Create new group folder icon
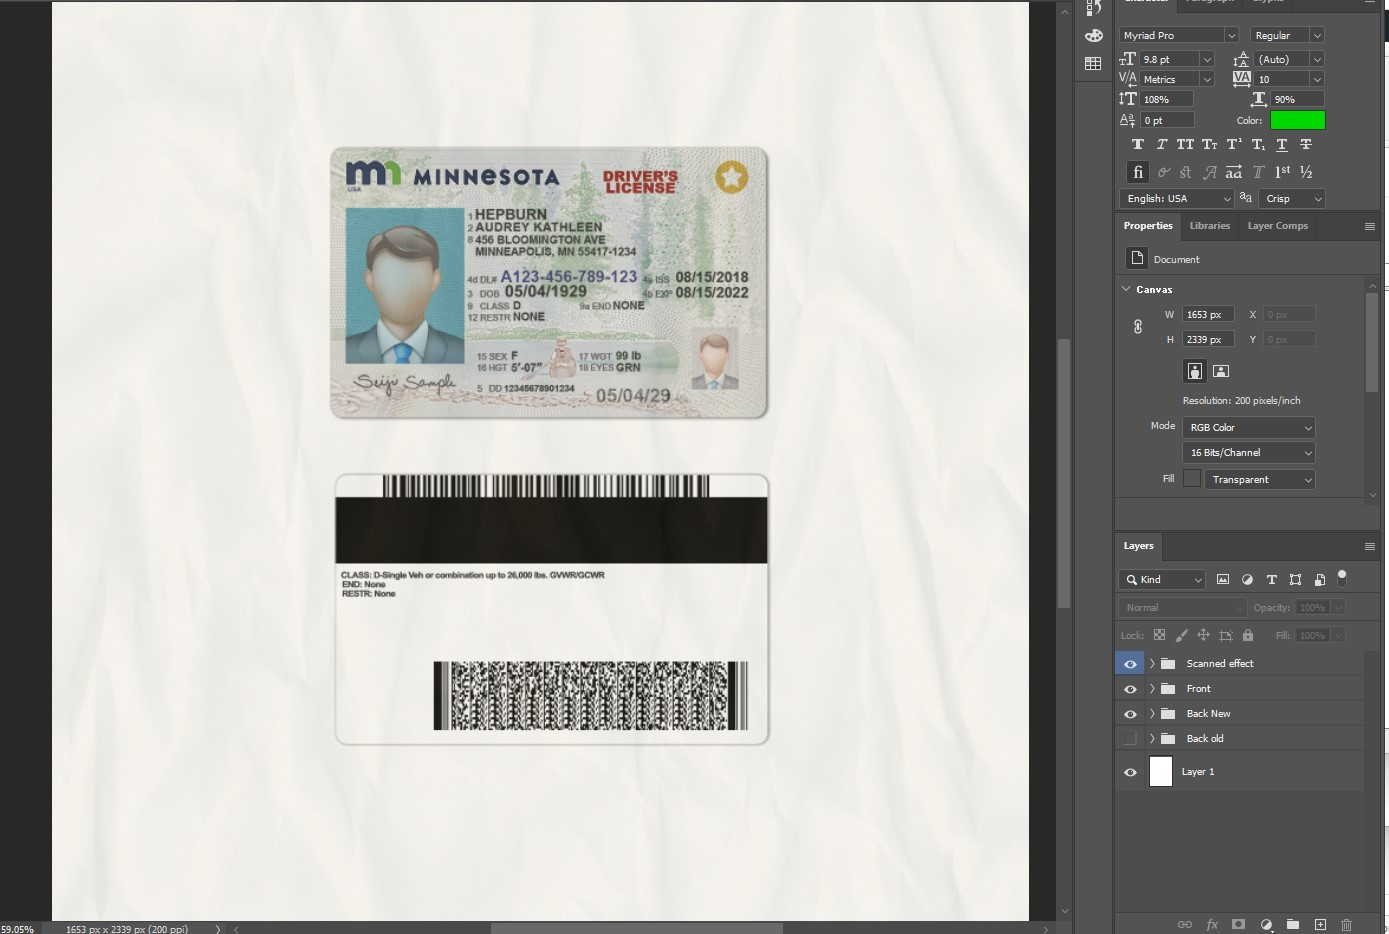The width and height of the screenshot is (1389, 934). 1292,924
